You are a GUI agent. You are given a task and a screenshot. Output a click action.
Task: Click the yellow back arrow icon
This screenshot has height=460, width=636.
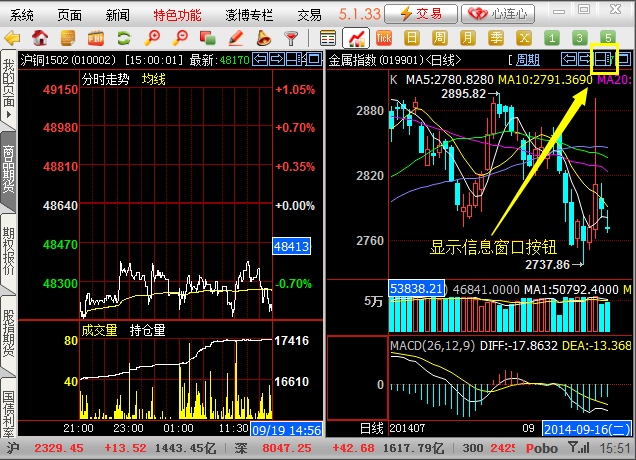(x=12, y=38)
